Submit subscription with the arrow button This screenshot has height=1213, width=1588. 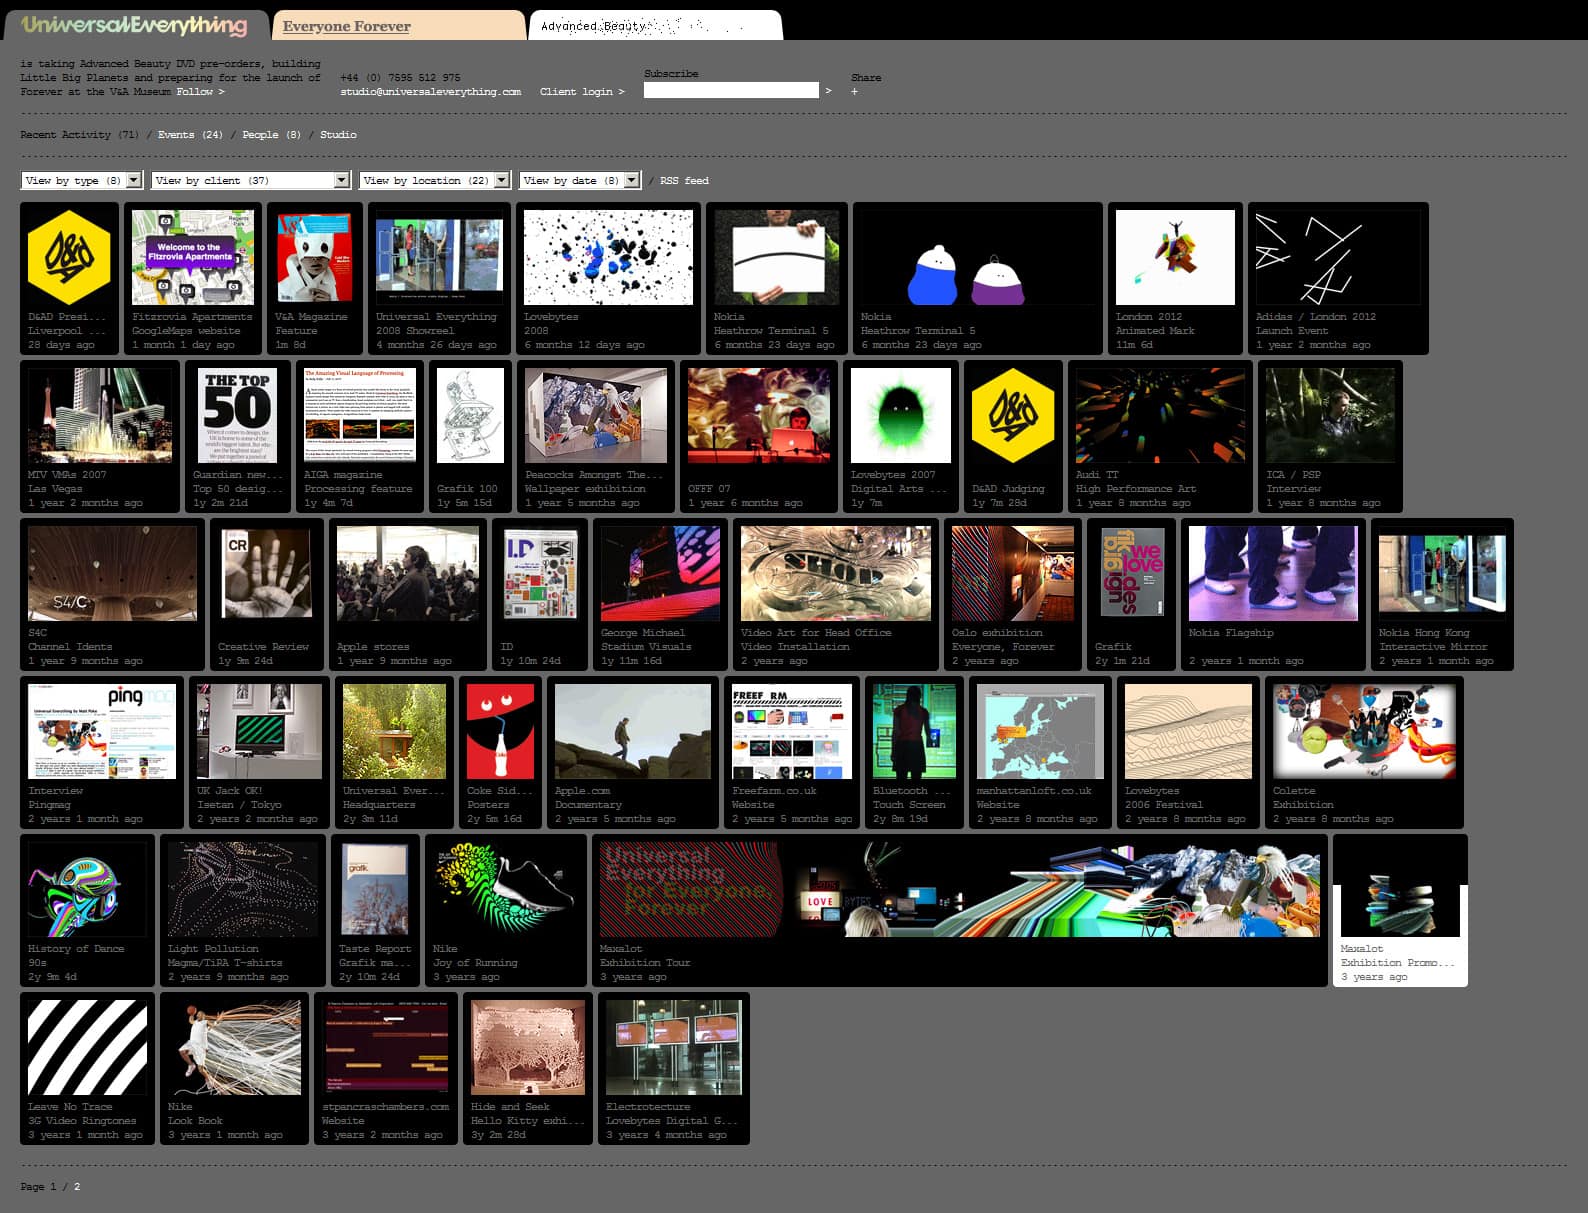point(828,91)
